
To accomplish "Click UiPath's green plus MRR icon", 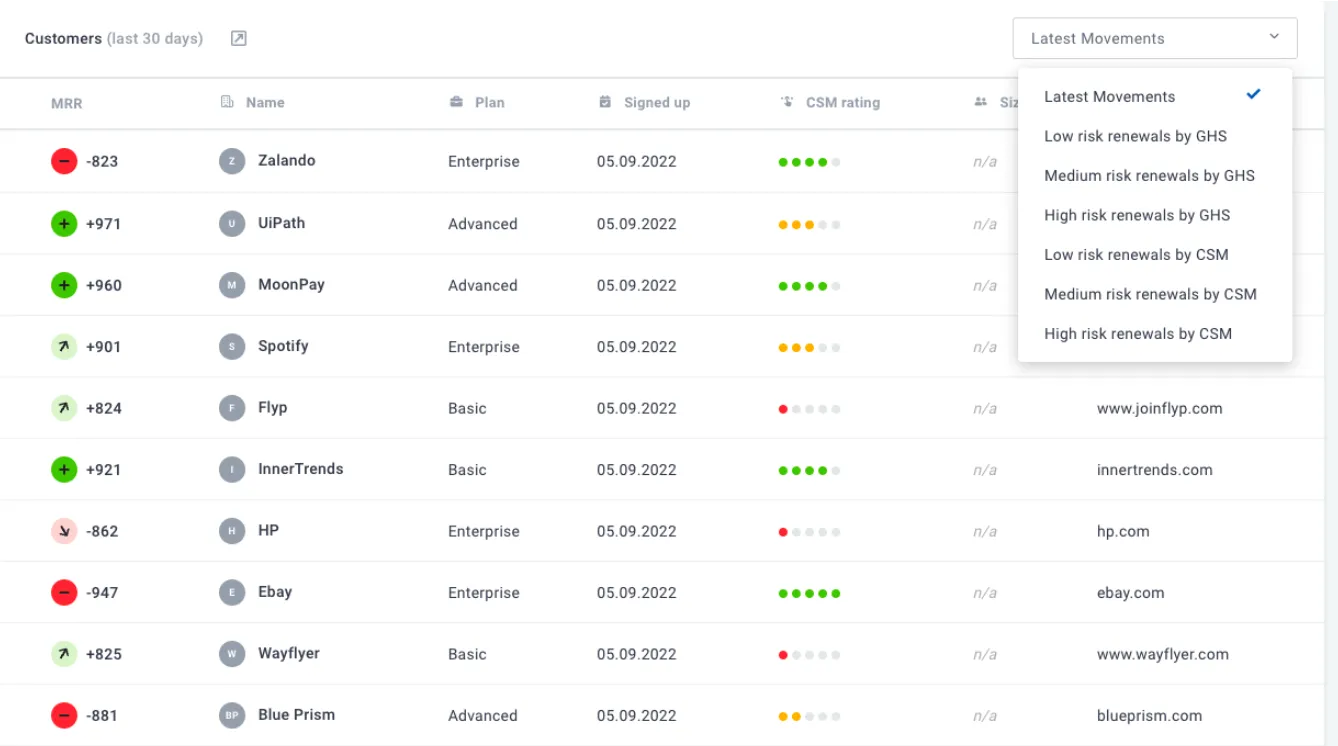I will [x=64, y=224].
